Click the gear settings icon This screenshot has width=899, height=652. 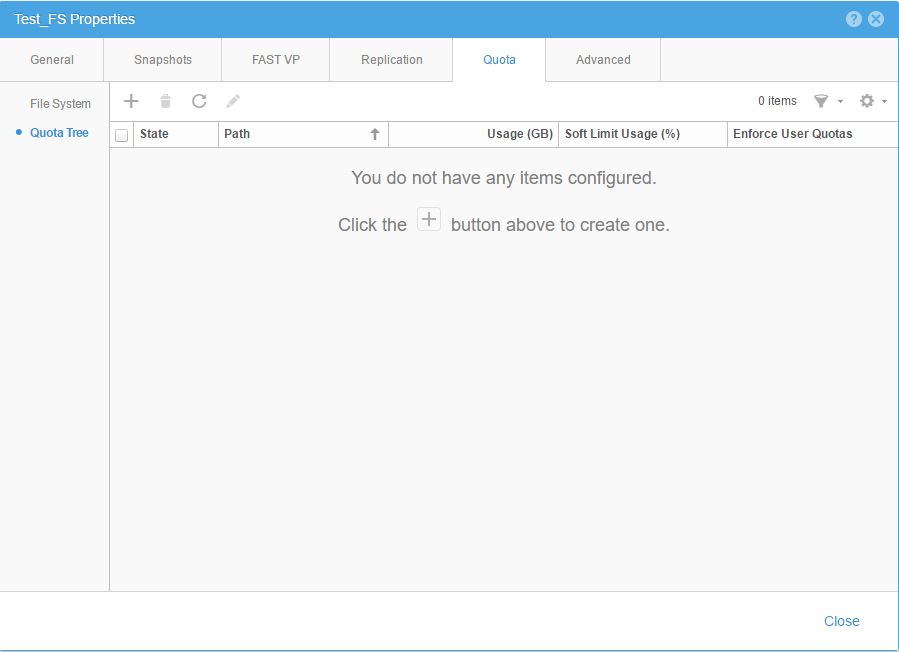click(867, 101)
